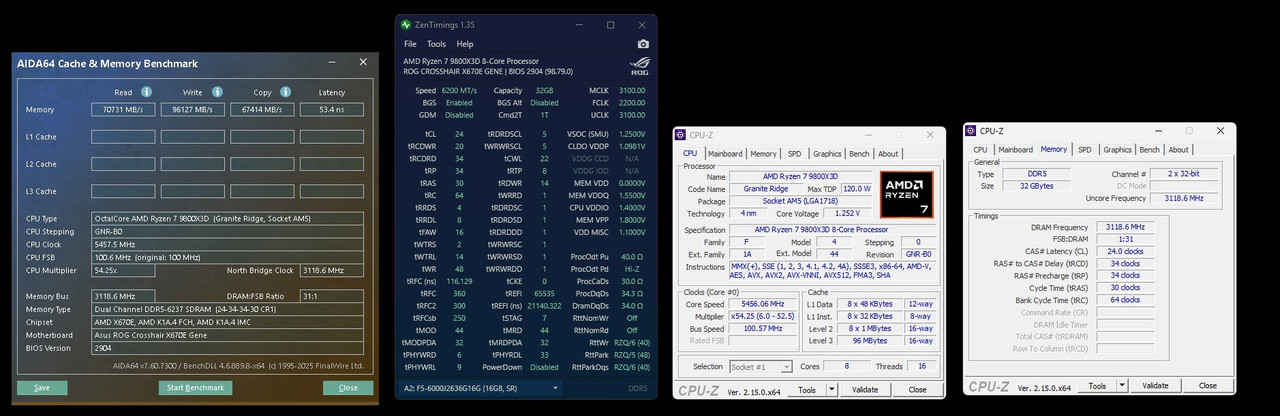Click Tools button in CPU-Z CPU window

(808, 390)
